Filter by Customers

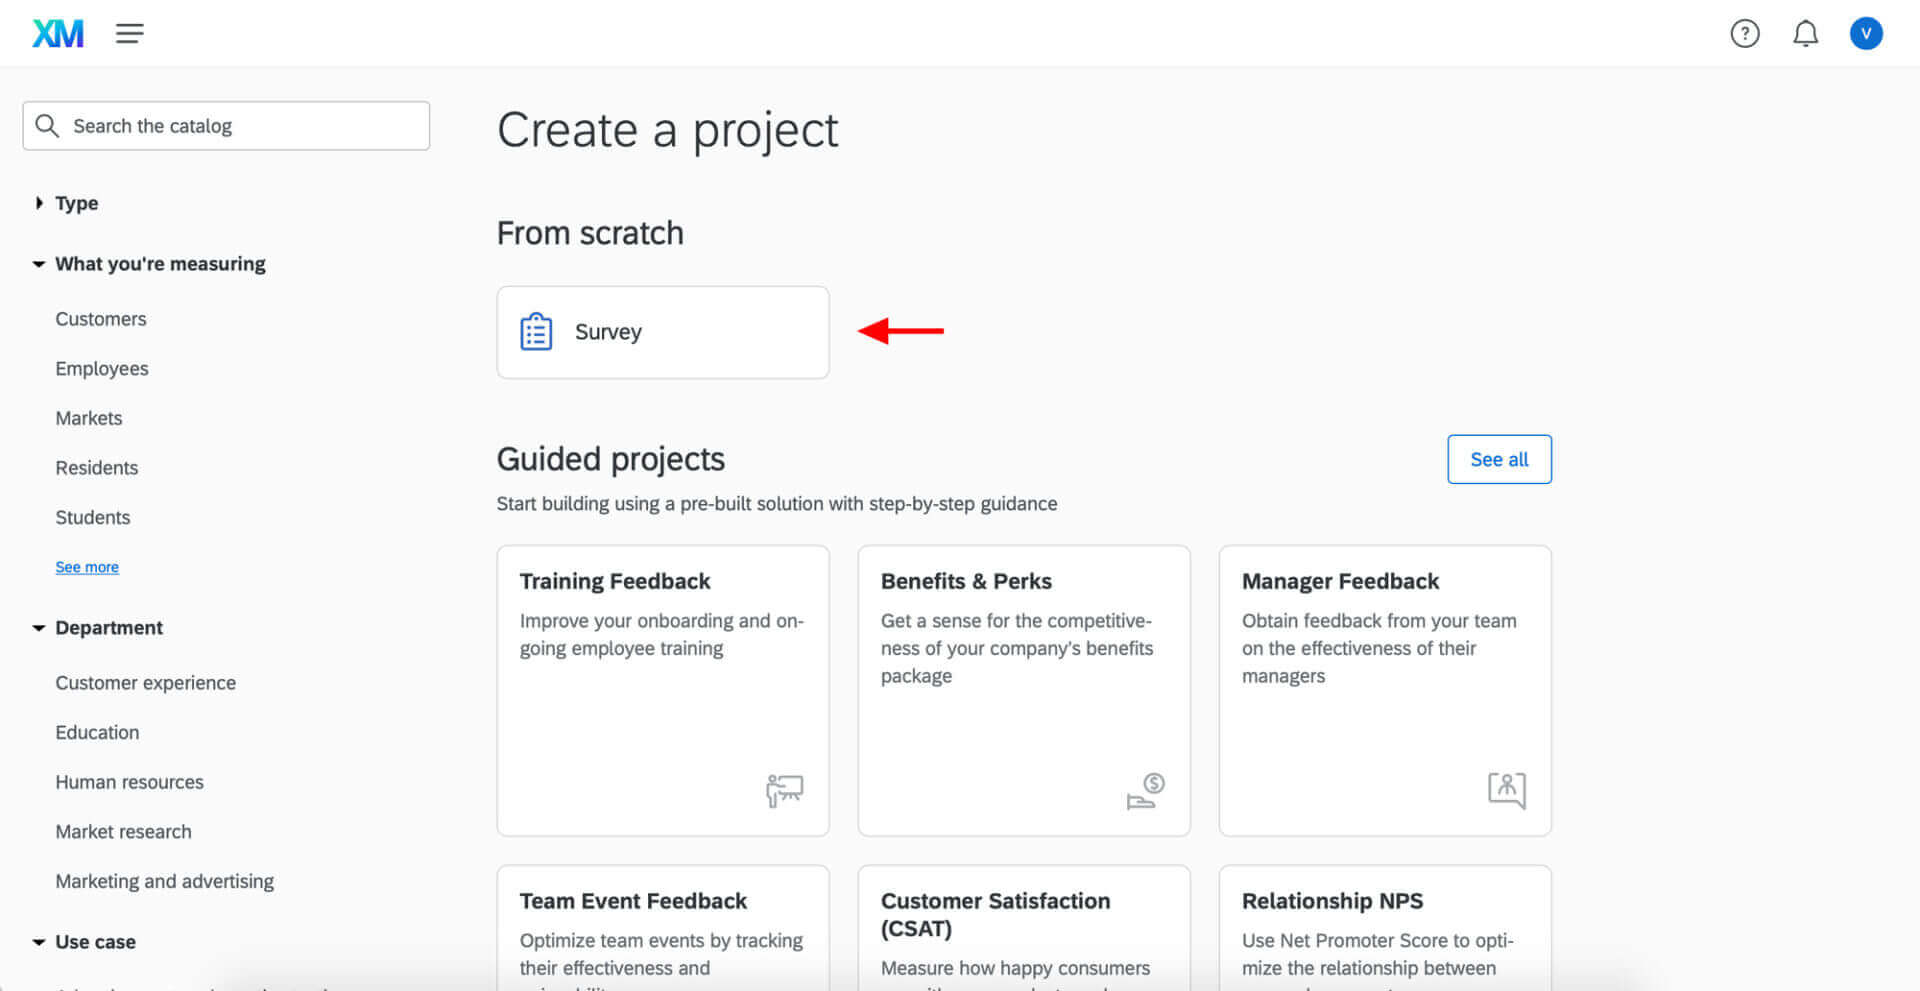coord(101,319)
